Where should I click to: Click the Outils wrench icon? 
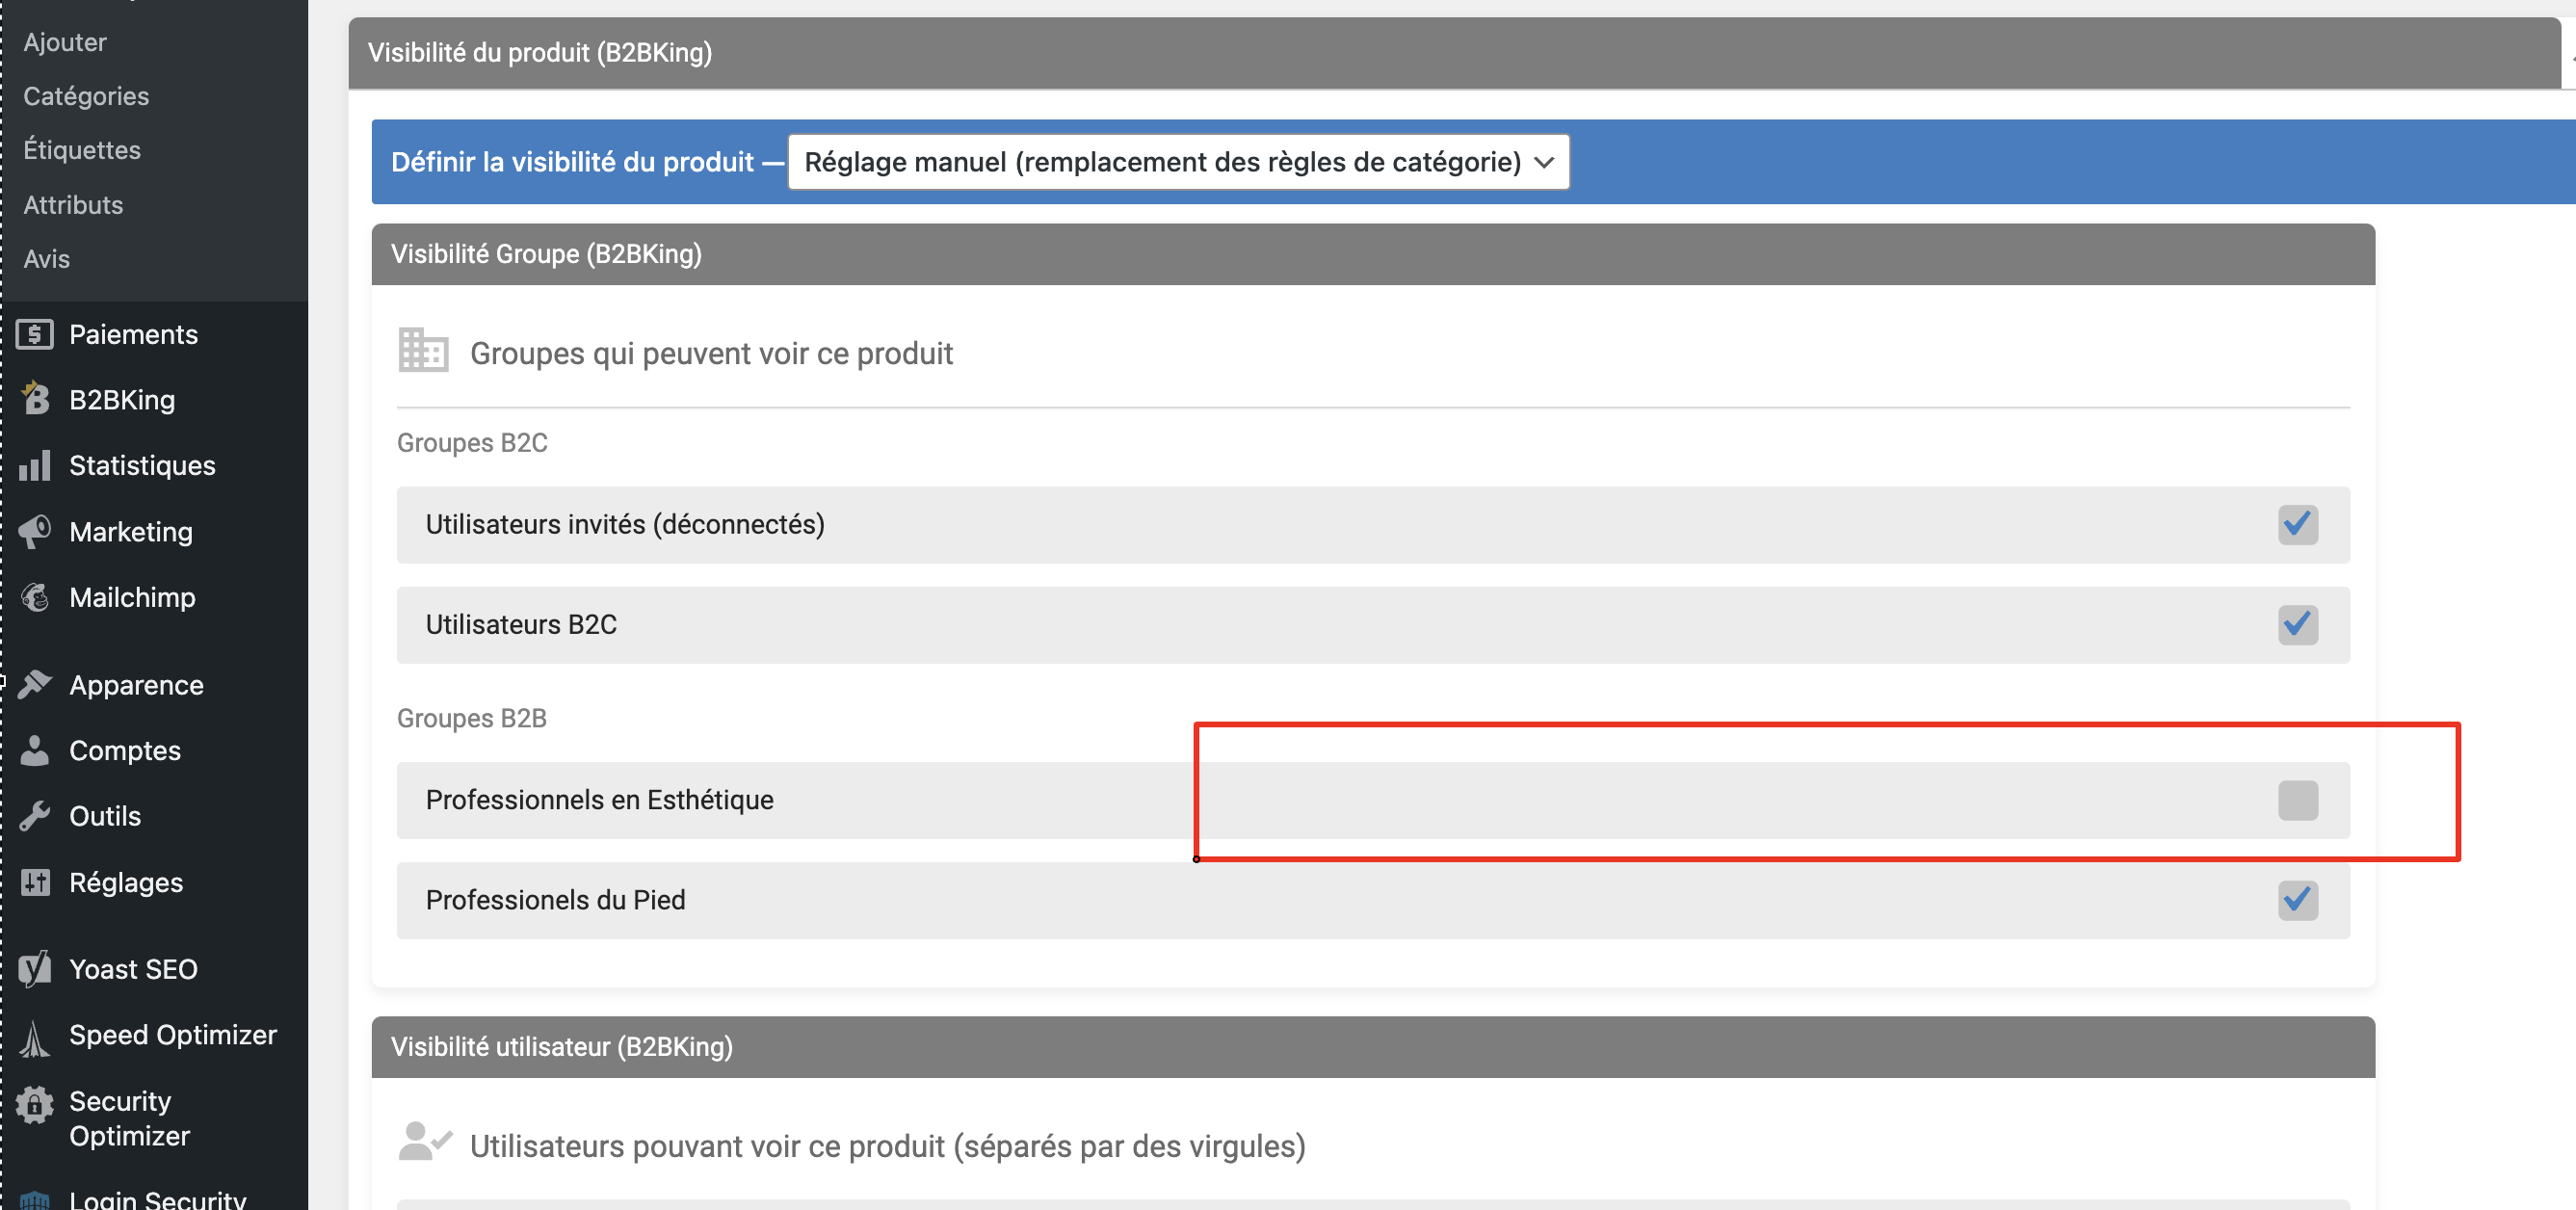click(35, 816)
